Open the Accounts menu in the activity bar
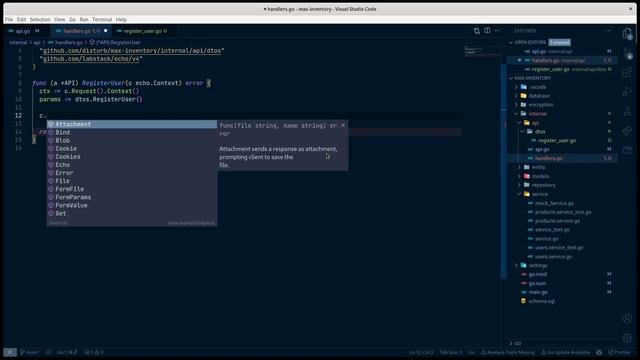This screenshot has height=360, width=640. click(x=627, y=318)
